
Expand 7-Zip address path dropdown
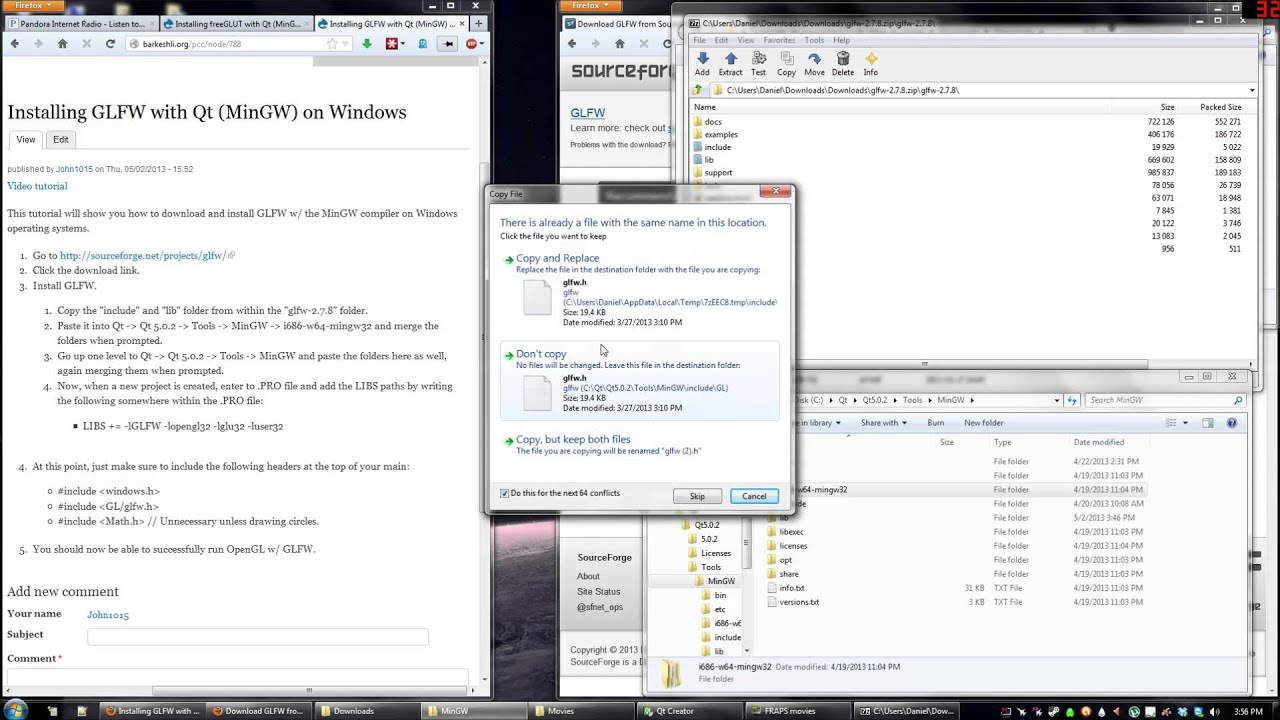click(1251, 90)
